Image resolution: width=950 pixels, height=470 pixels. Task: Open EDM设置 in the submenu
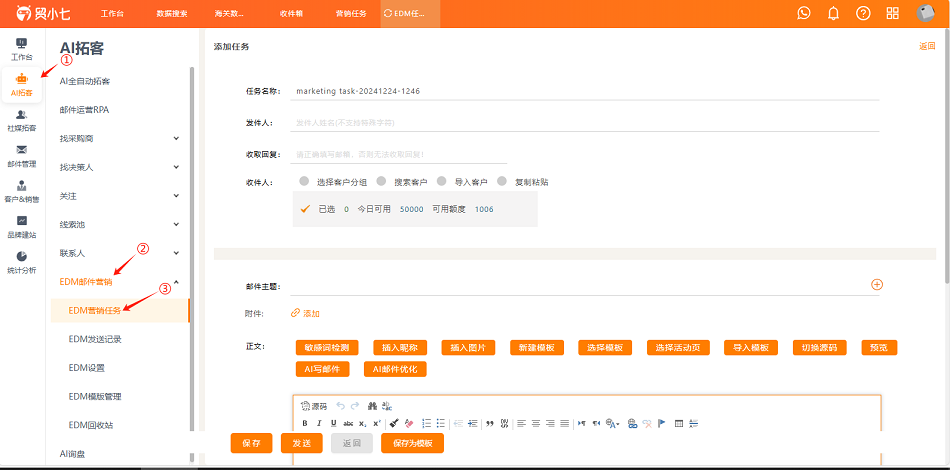point(87,368)
